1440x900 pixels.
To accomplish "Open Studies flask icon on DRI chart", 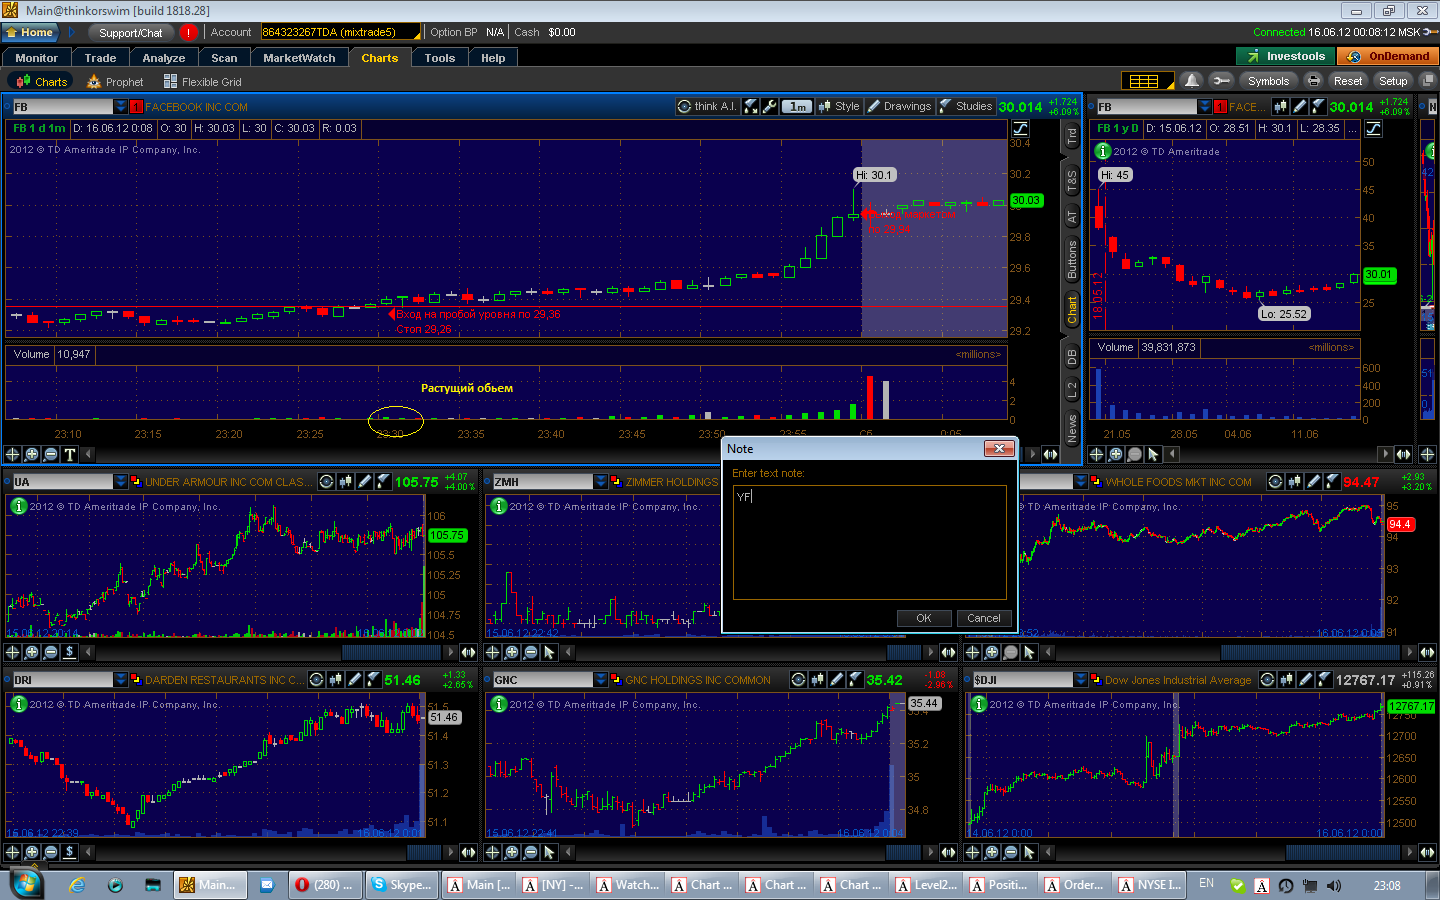I will [373, 680].
